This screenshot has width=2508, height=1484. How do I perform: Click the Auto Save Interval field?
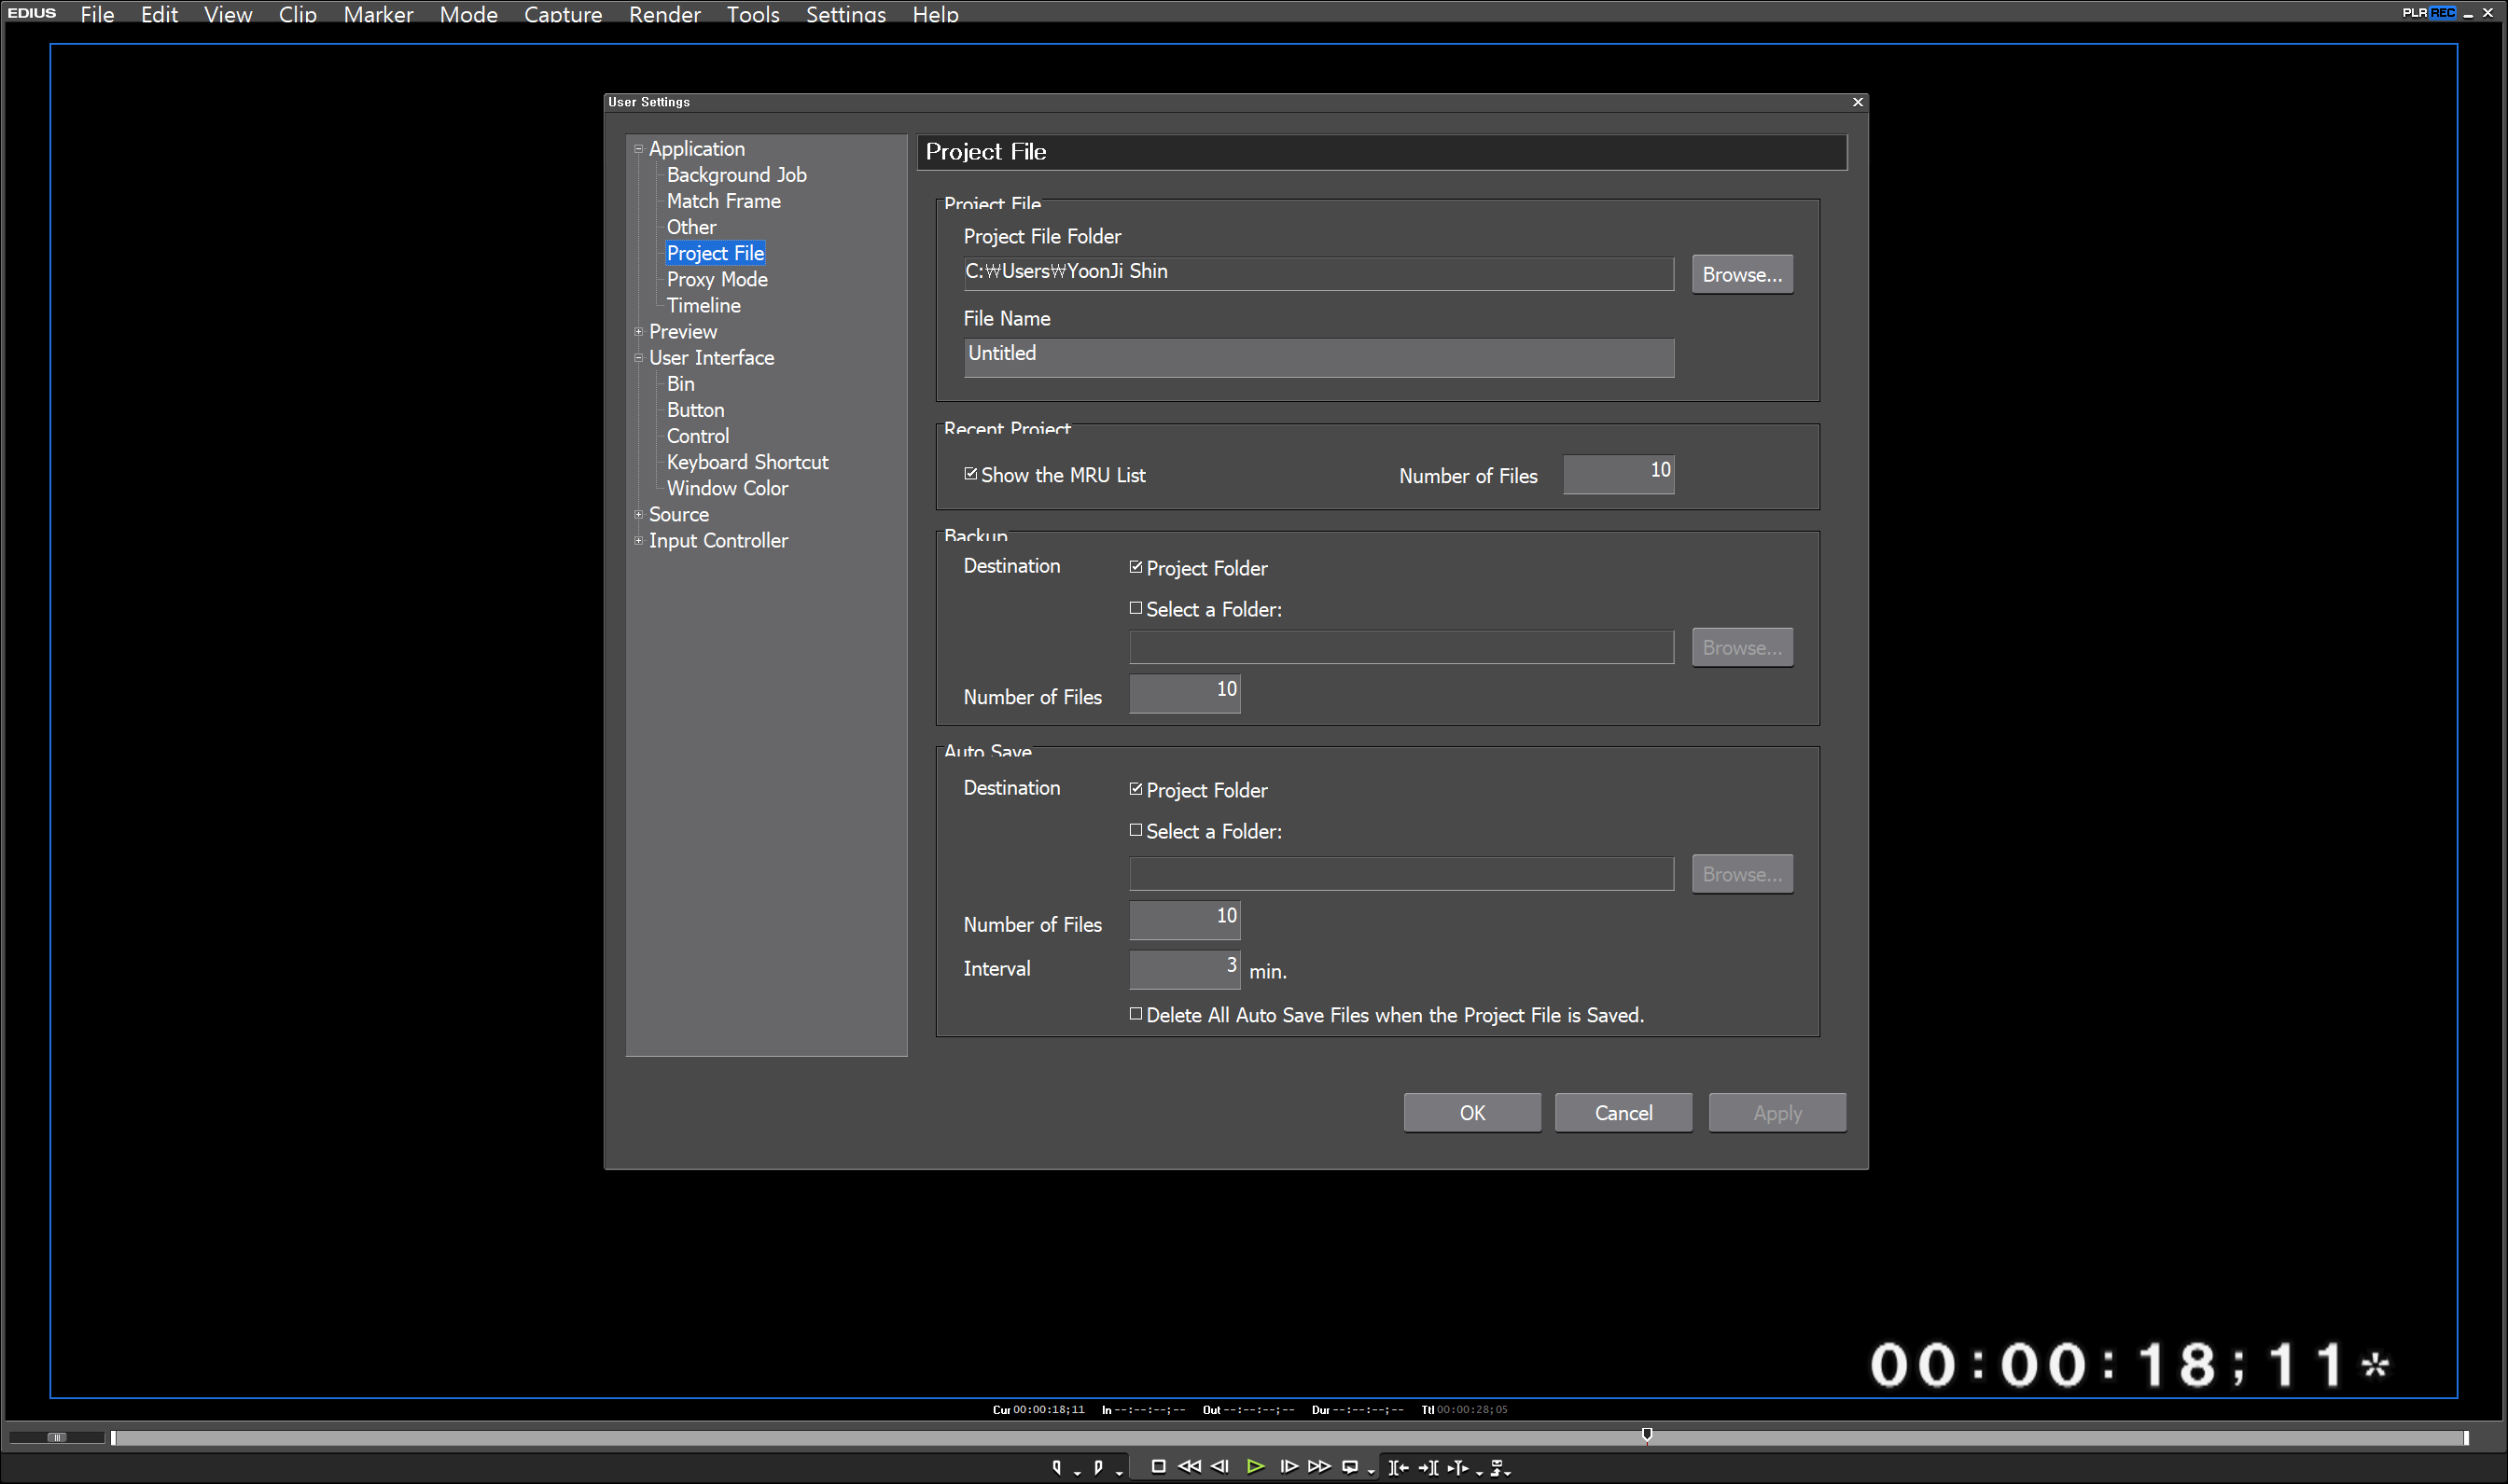(x=1184, y=967)
